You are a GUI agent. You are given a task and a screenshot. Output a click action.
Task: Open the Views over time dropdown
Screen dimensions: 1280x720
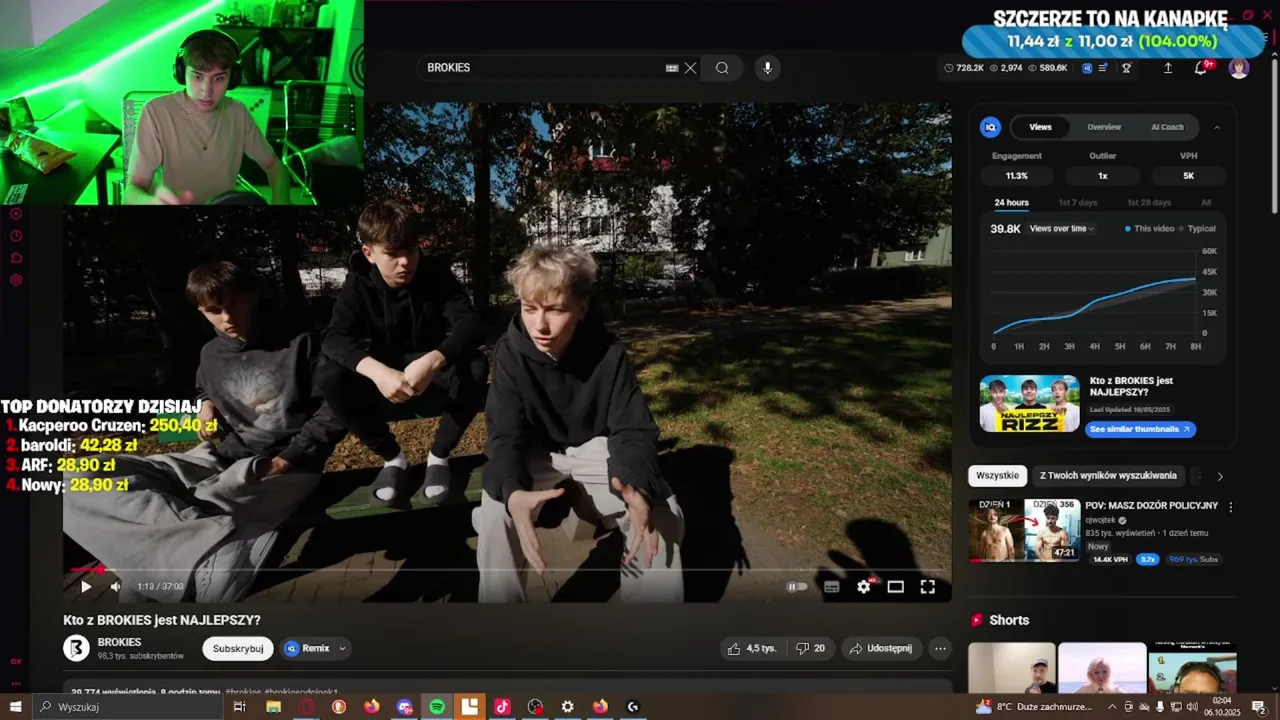point(1061,229)
